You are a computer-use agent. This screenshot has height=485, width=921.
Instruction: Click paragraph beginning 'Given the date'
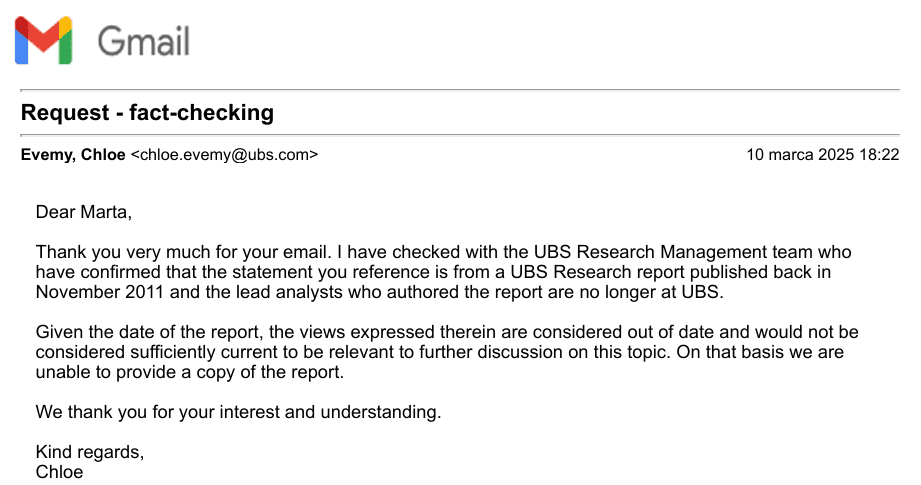click(x=447, y=352)
